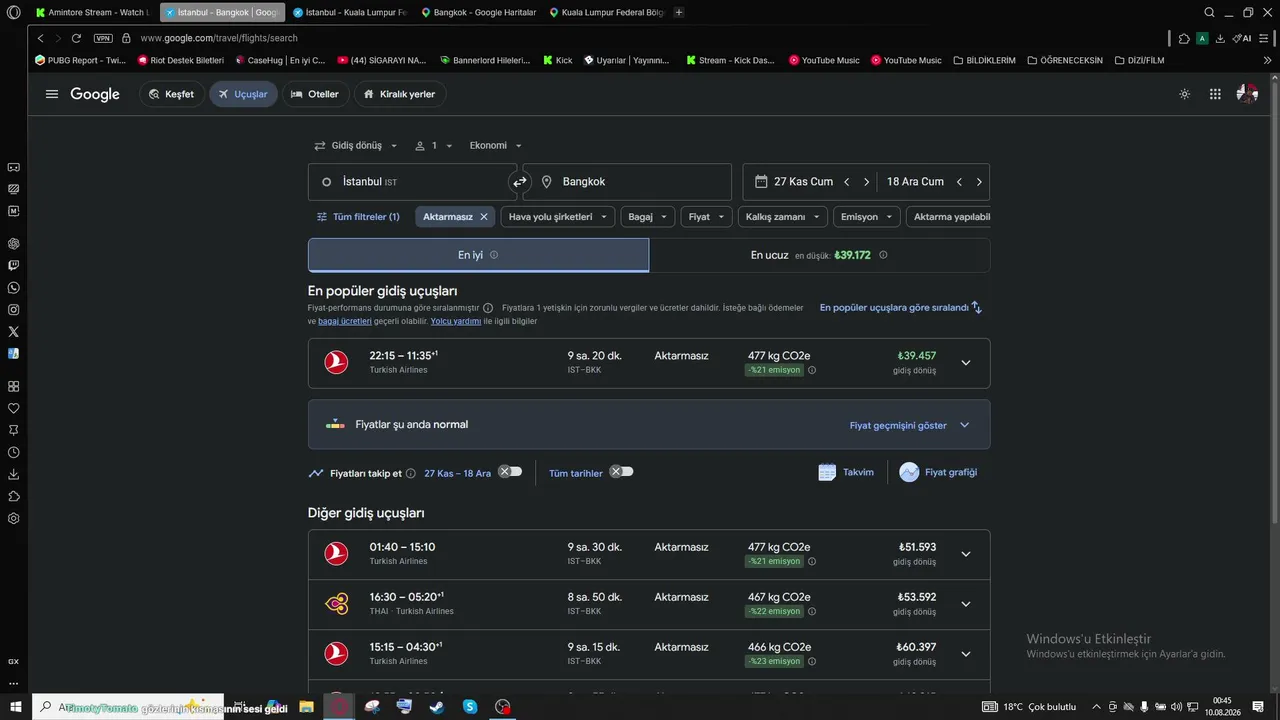This screenshot has width=1280, height=720.
Task: Open the Hava yolu şirketleri filter
Action: pyautogui.click(x=558, y=217)
